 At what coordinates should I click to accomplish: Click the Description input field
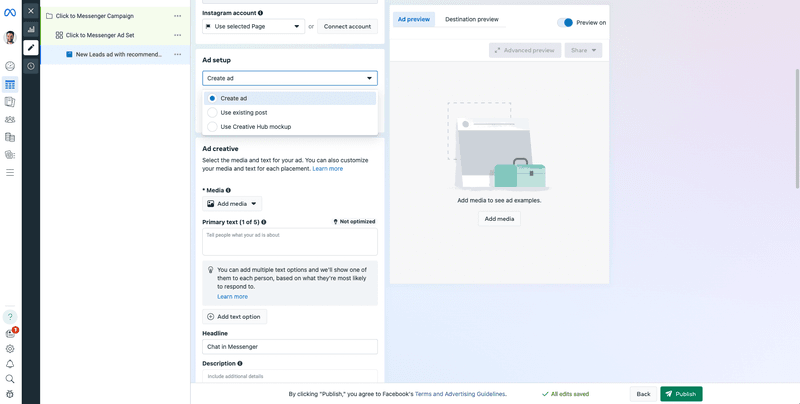coord(290,376)
